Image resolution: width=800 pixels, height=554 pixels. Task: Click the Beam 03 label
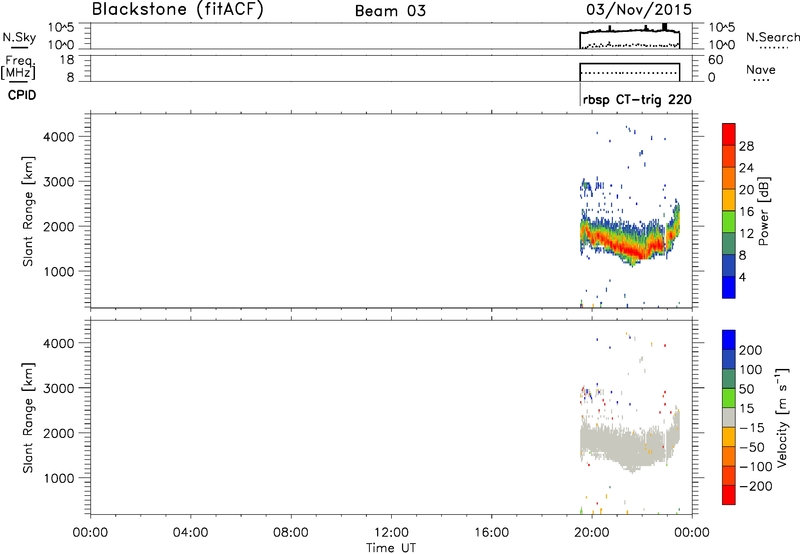coord(390,11)
